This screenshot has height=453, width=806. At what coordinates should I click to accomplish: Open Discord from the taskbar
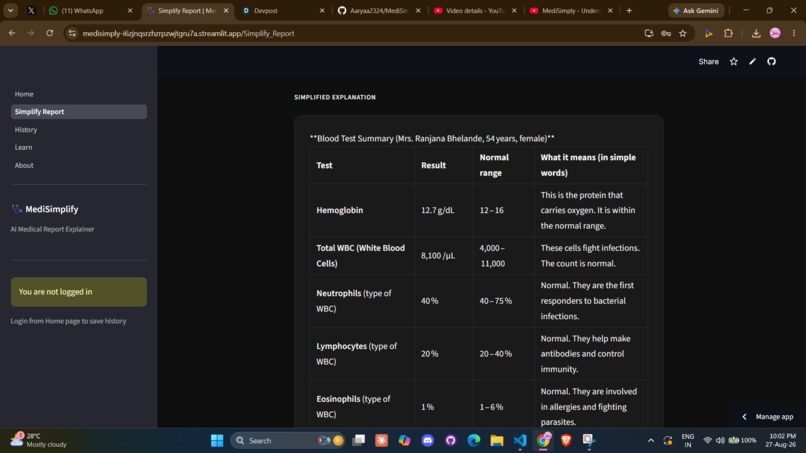pos(428,441)
